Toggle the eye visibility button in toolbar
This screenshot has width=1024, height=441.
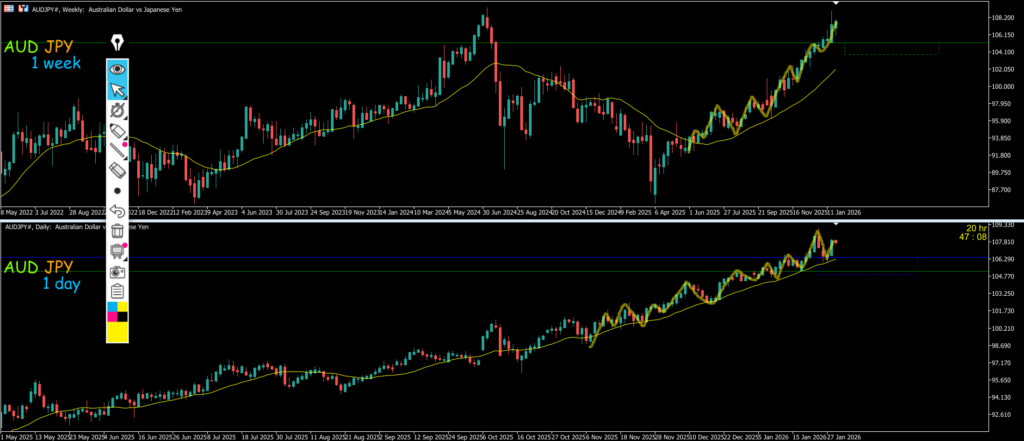(118, 69)
